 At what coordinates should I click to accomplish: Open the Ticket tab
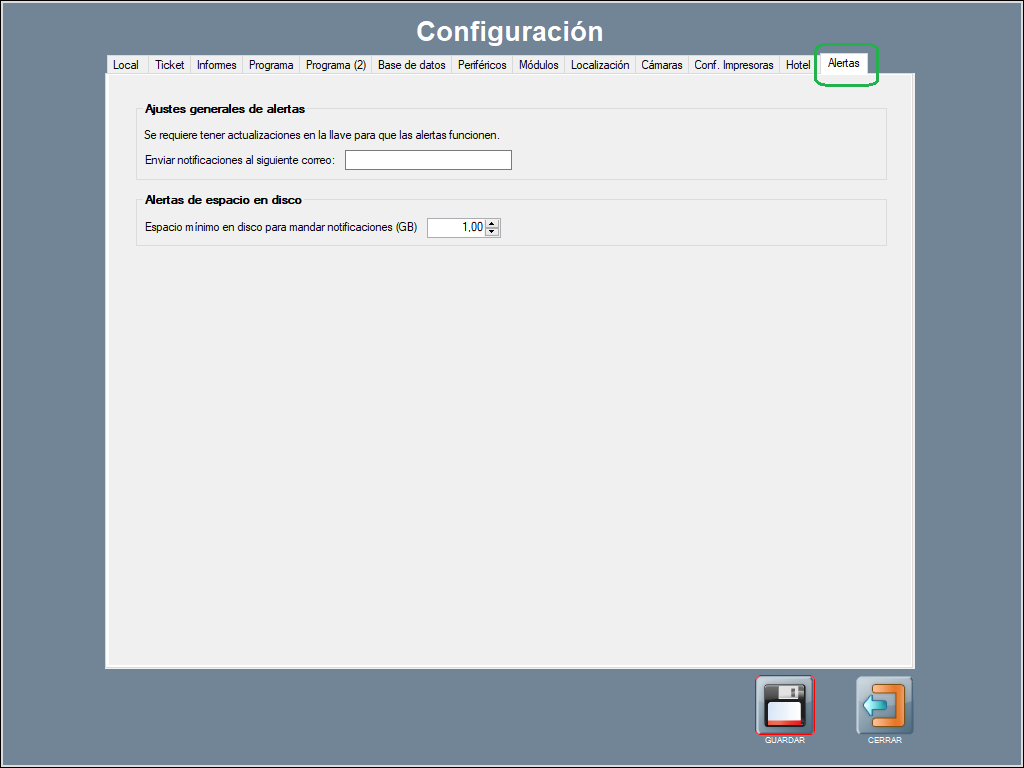click(x=170, y=65)
